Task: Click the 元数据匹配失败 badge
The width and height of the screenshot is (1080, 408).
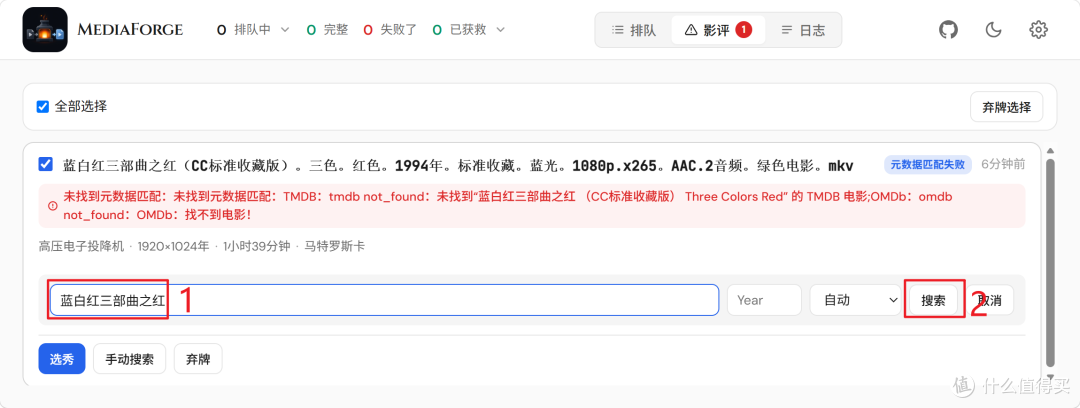Action: (928, 165)
